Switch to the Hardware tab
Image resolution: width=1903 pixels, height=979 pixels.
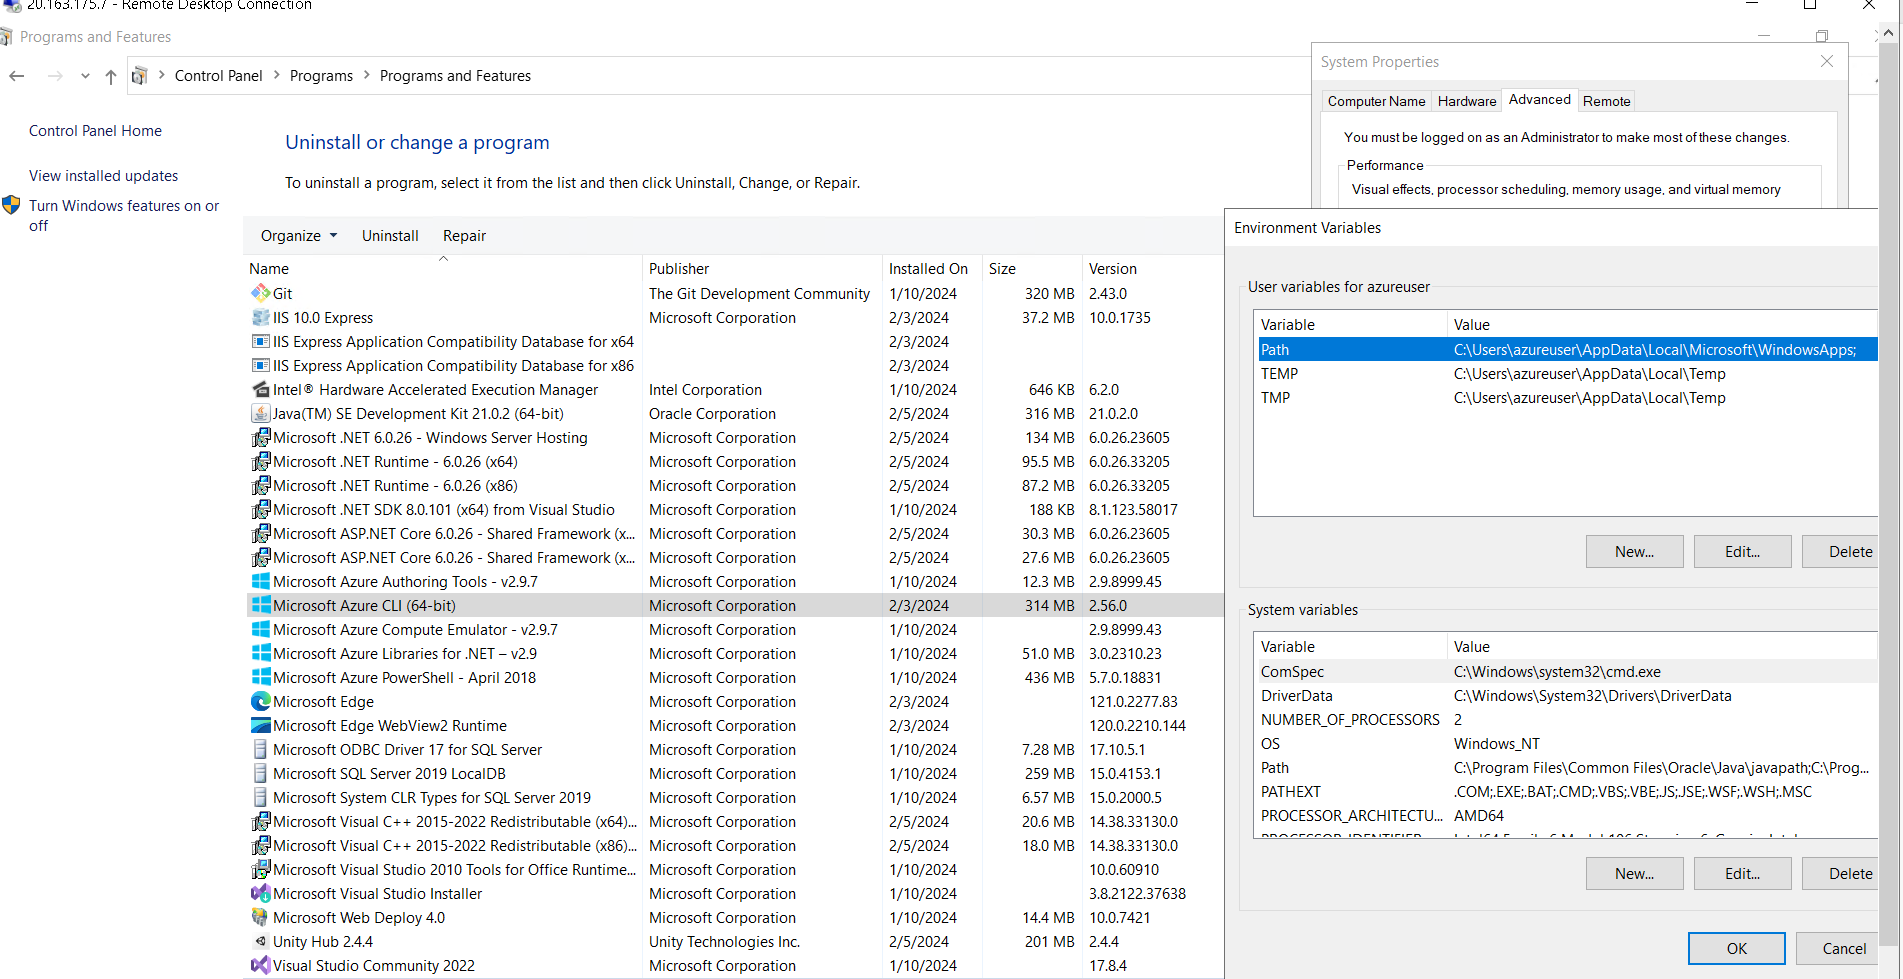pyautogui.click(x=1467, y=101)
